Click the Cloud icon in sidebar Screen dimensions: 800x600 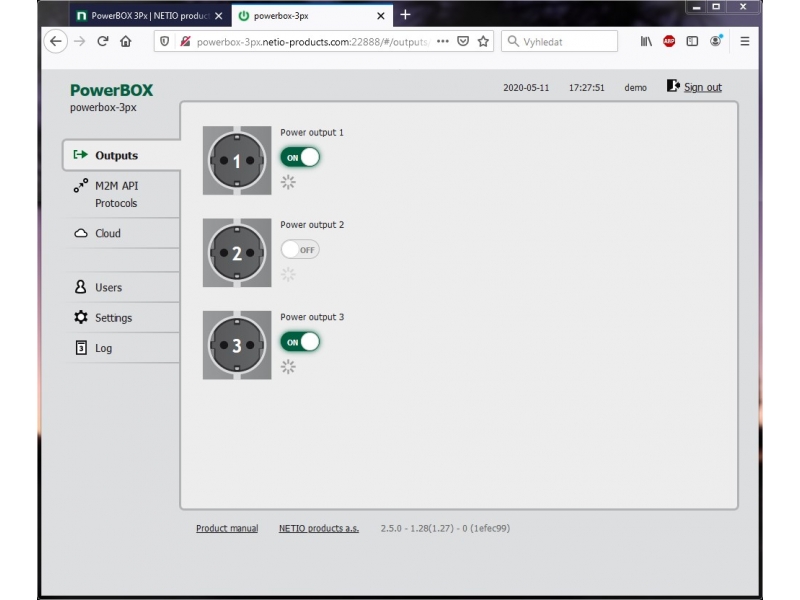[81, 233]
